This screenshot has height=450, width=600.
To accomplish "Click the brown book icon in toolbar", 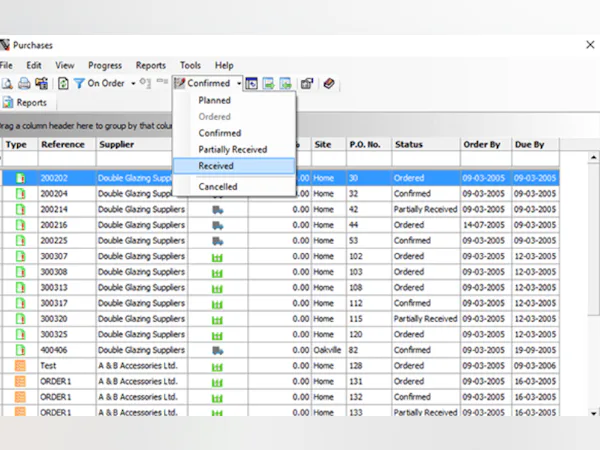I will click(x=329, y=83).
